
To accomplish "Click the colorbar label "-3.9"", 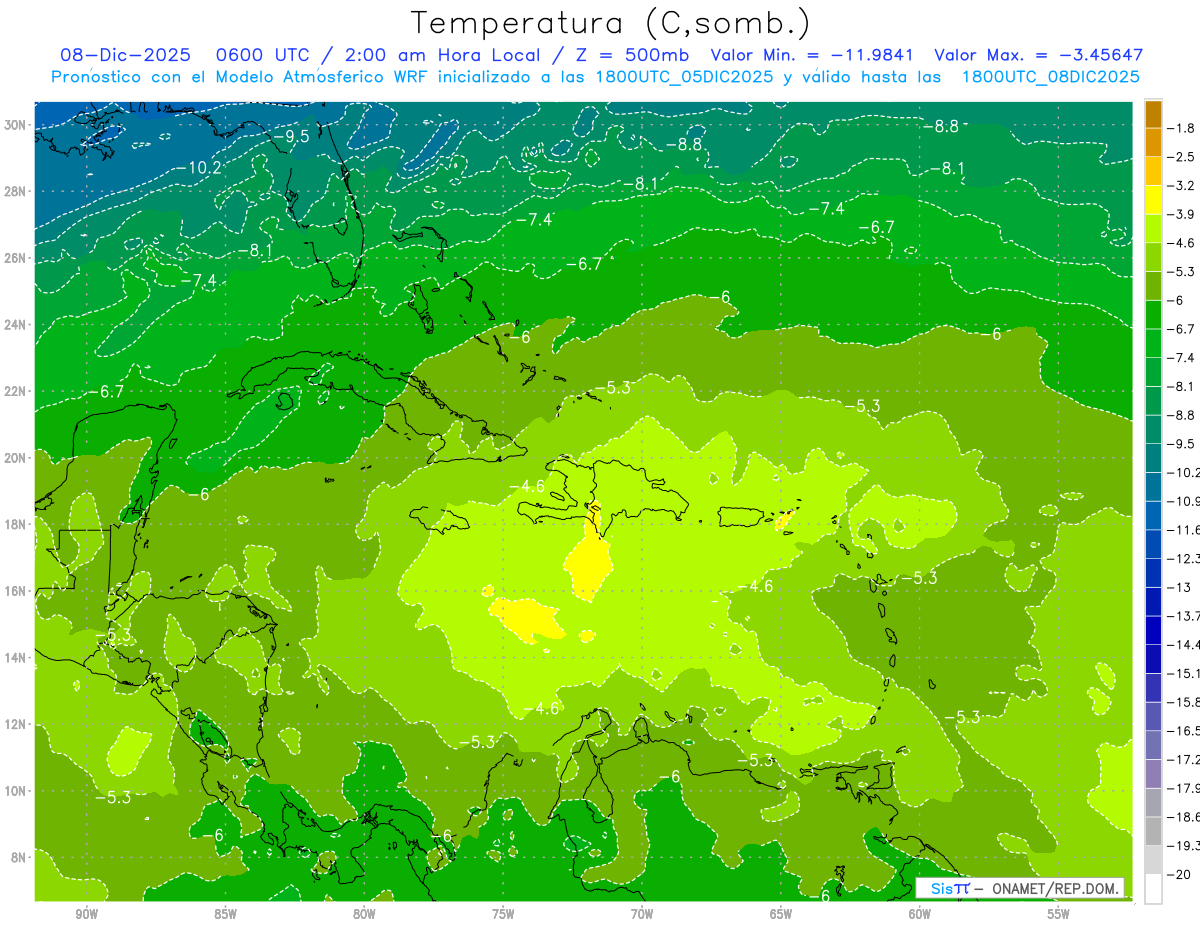I will point(1183,214).
